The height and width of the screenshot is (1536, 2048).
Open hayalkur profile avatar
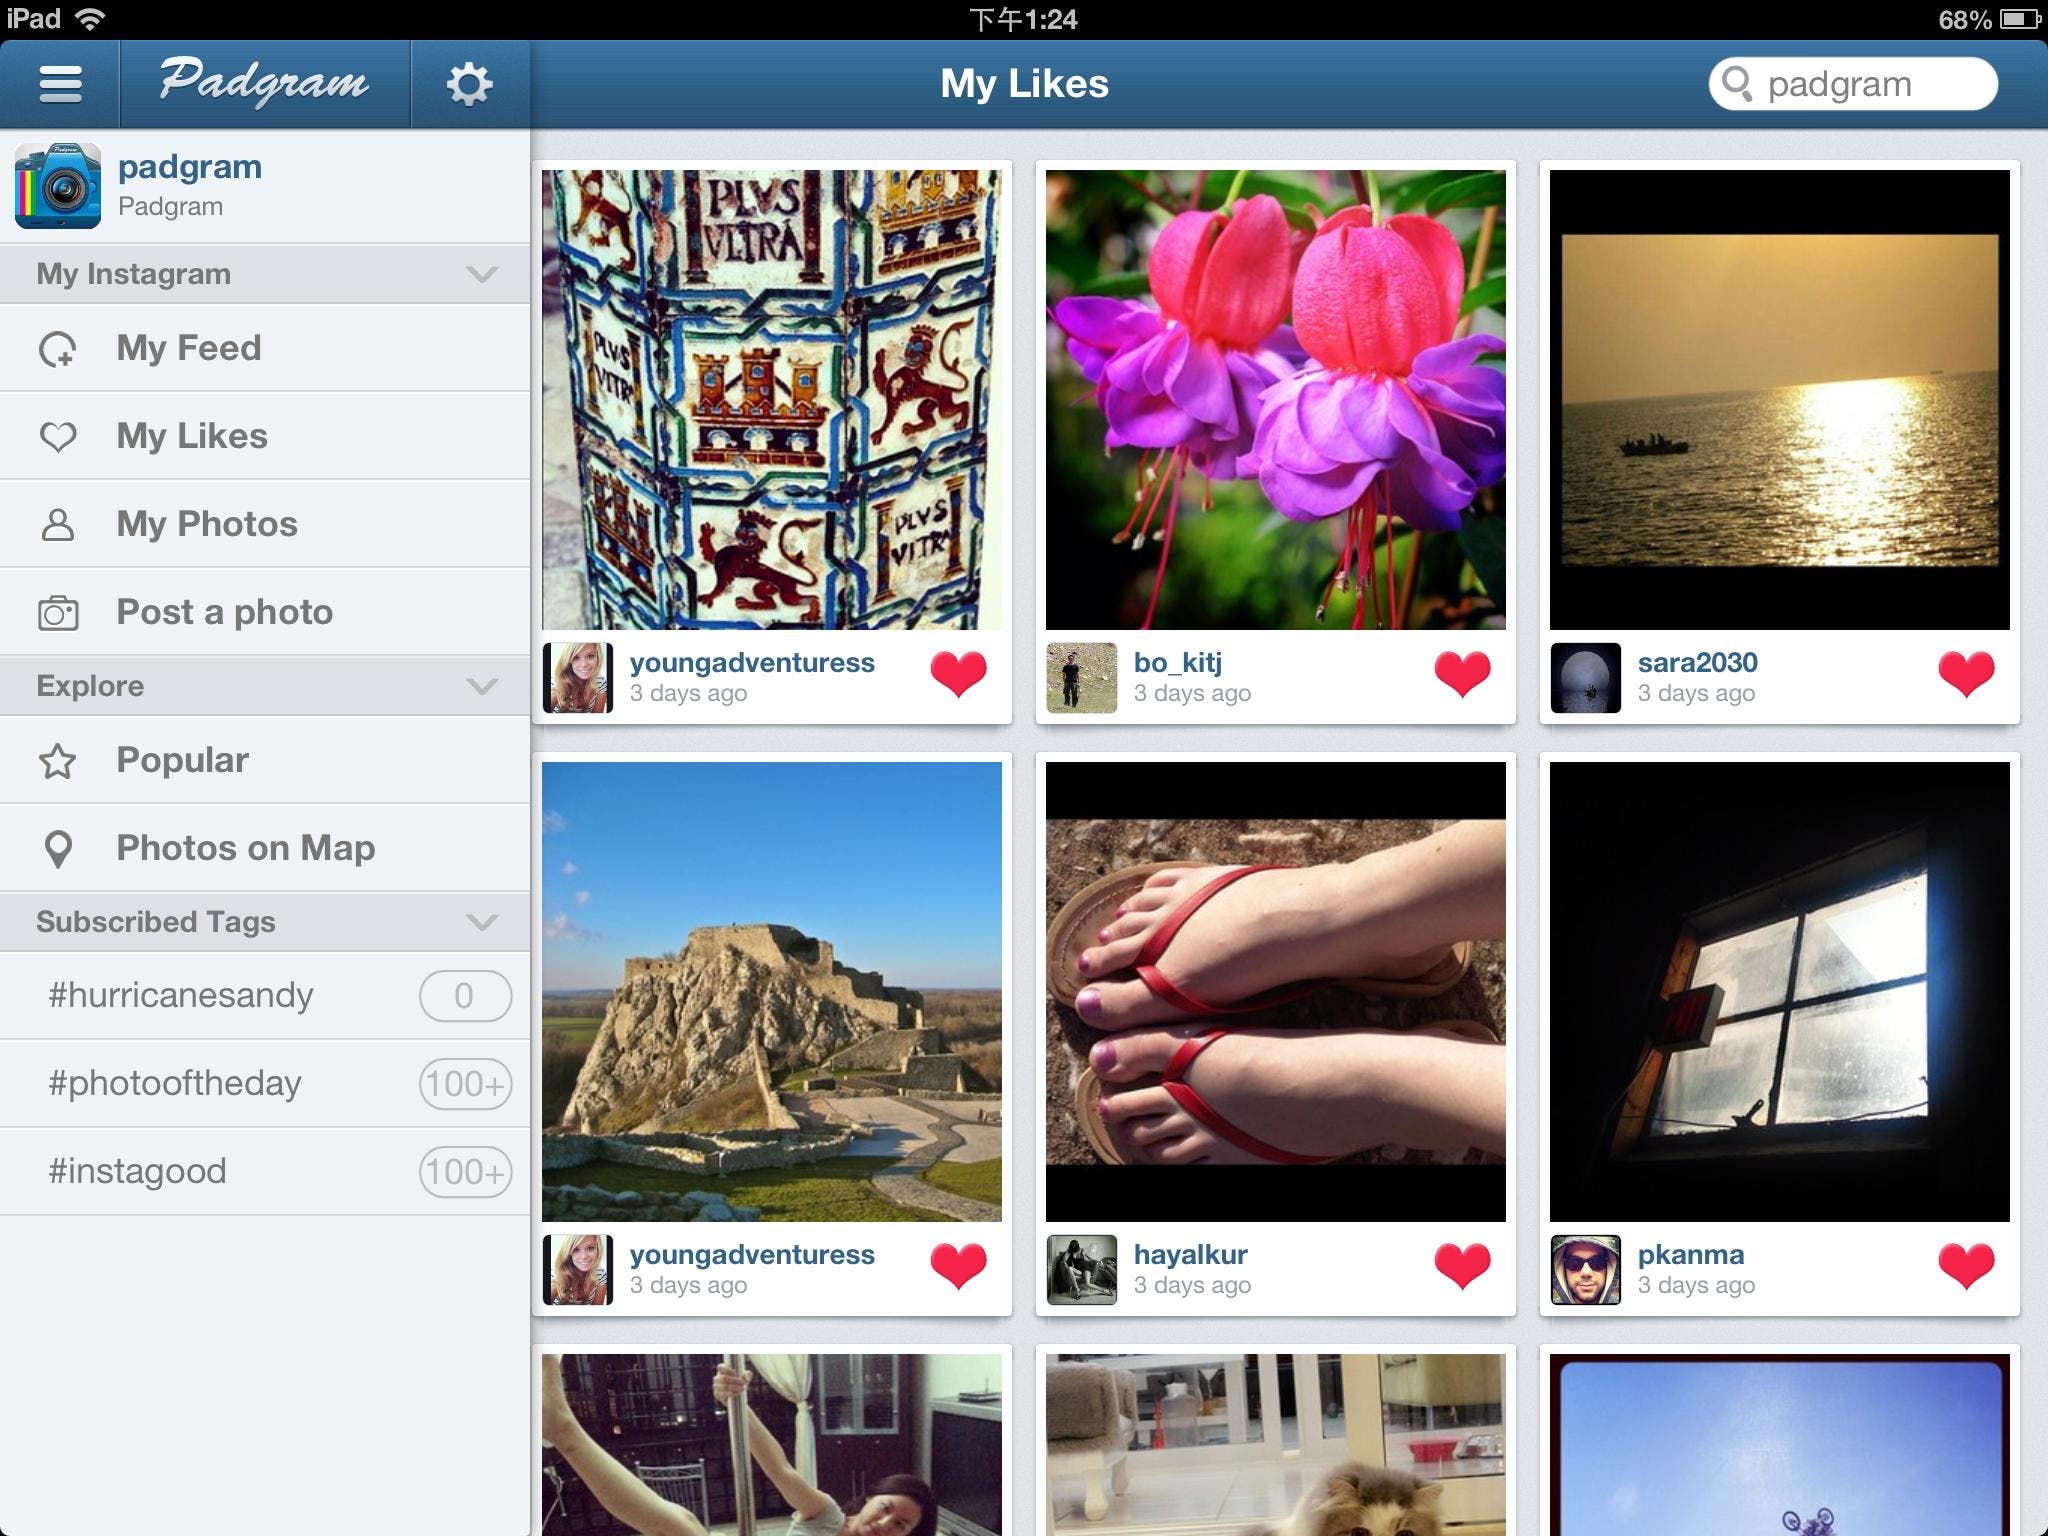pos(1082,1270)
